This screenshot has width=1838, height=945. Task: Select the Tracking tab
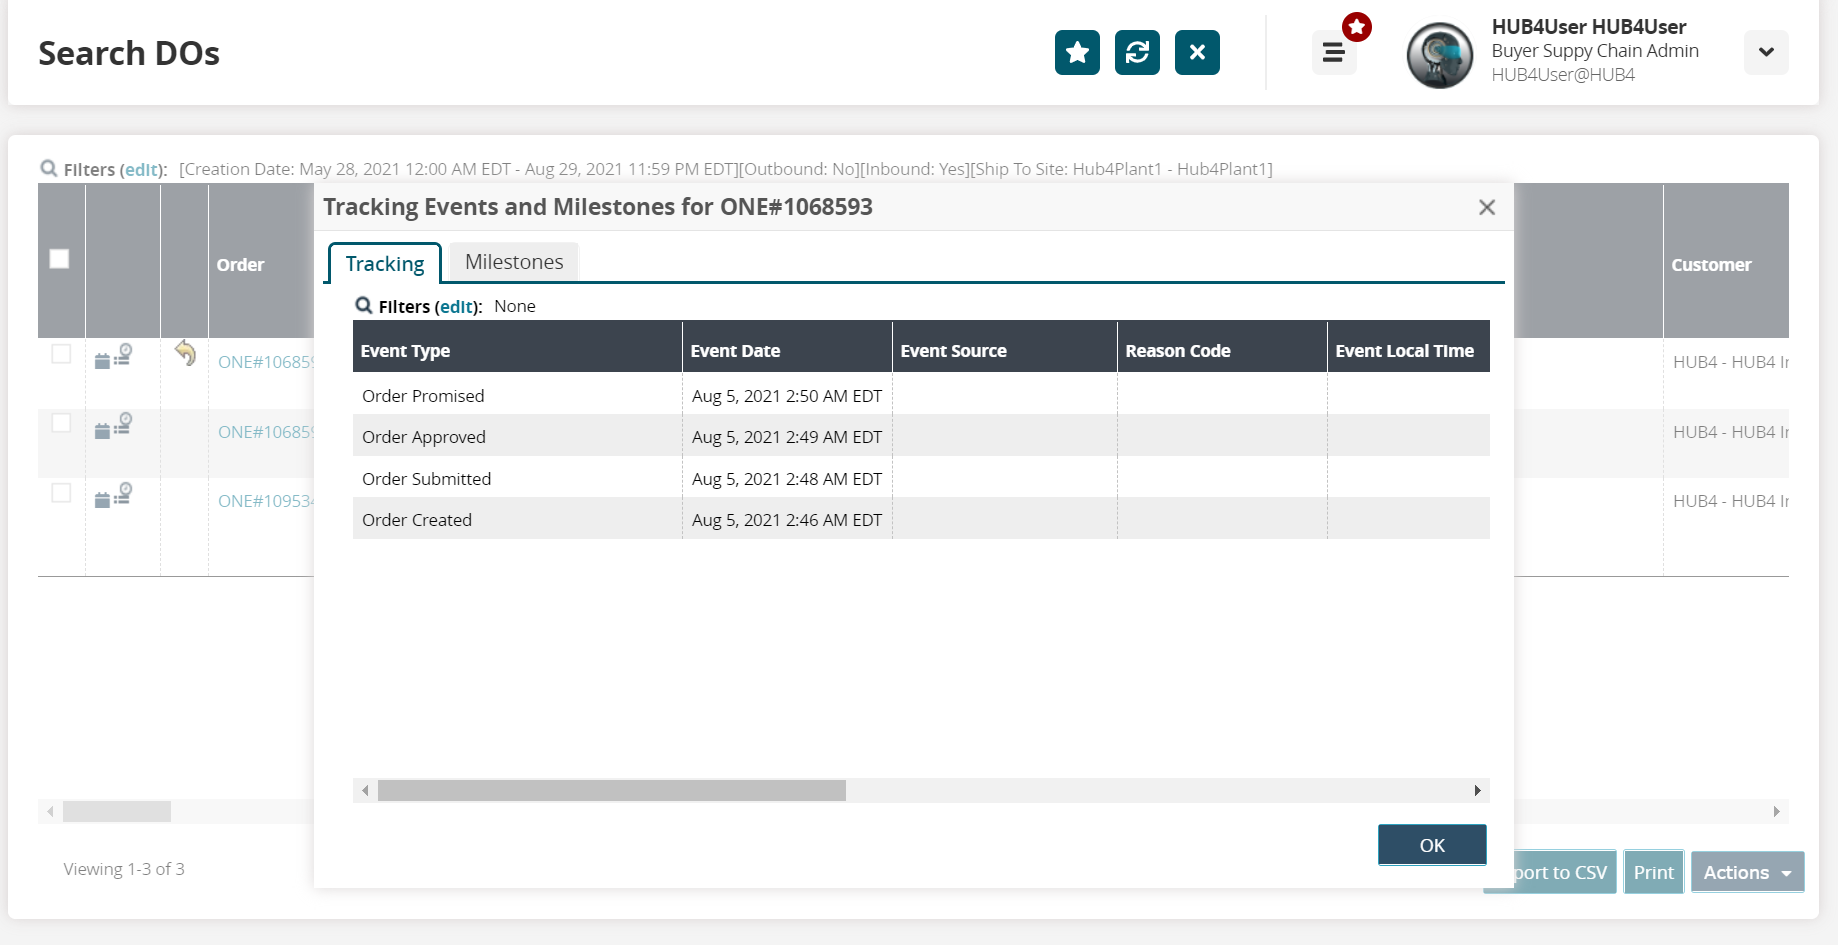[x=385, y=264]
